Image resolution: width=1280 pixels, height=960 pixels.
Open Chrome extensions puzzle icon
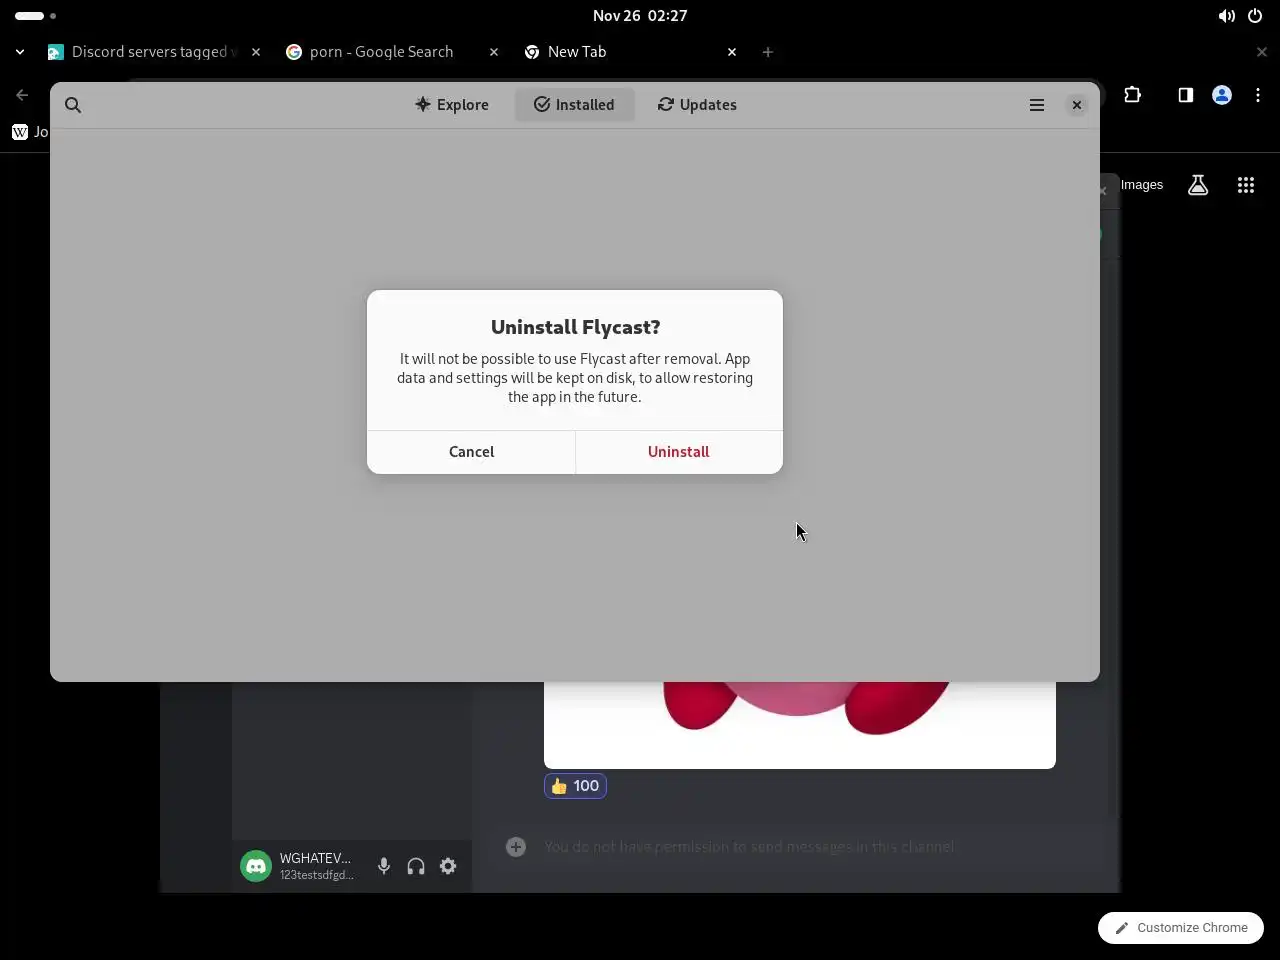click(x=1133, y=95)
